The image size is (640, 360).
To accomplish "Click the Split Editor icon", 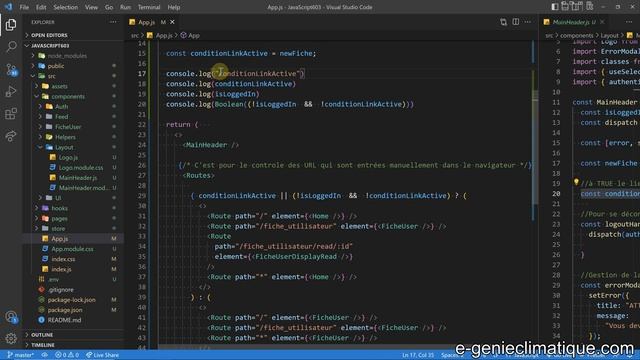I will pos(516,22).
